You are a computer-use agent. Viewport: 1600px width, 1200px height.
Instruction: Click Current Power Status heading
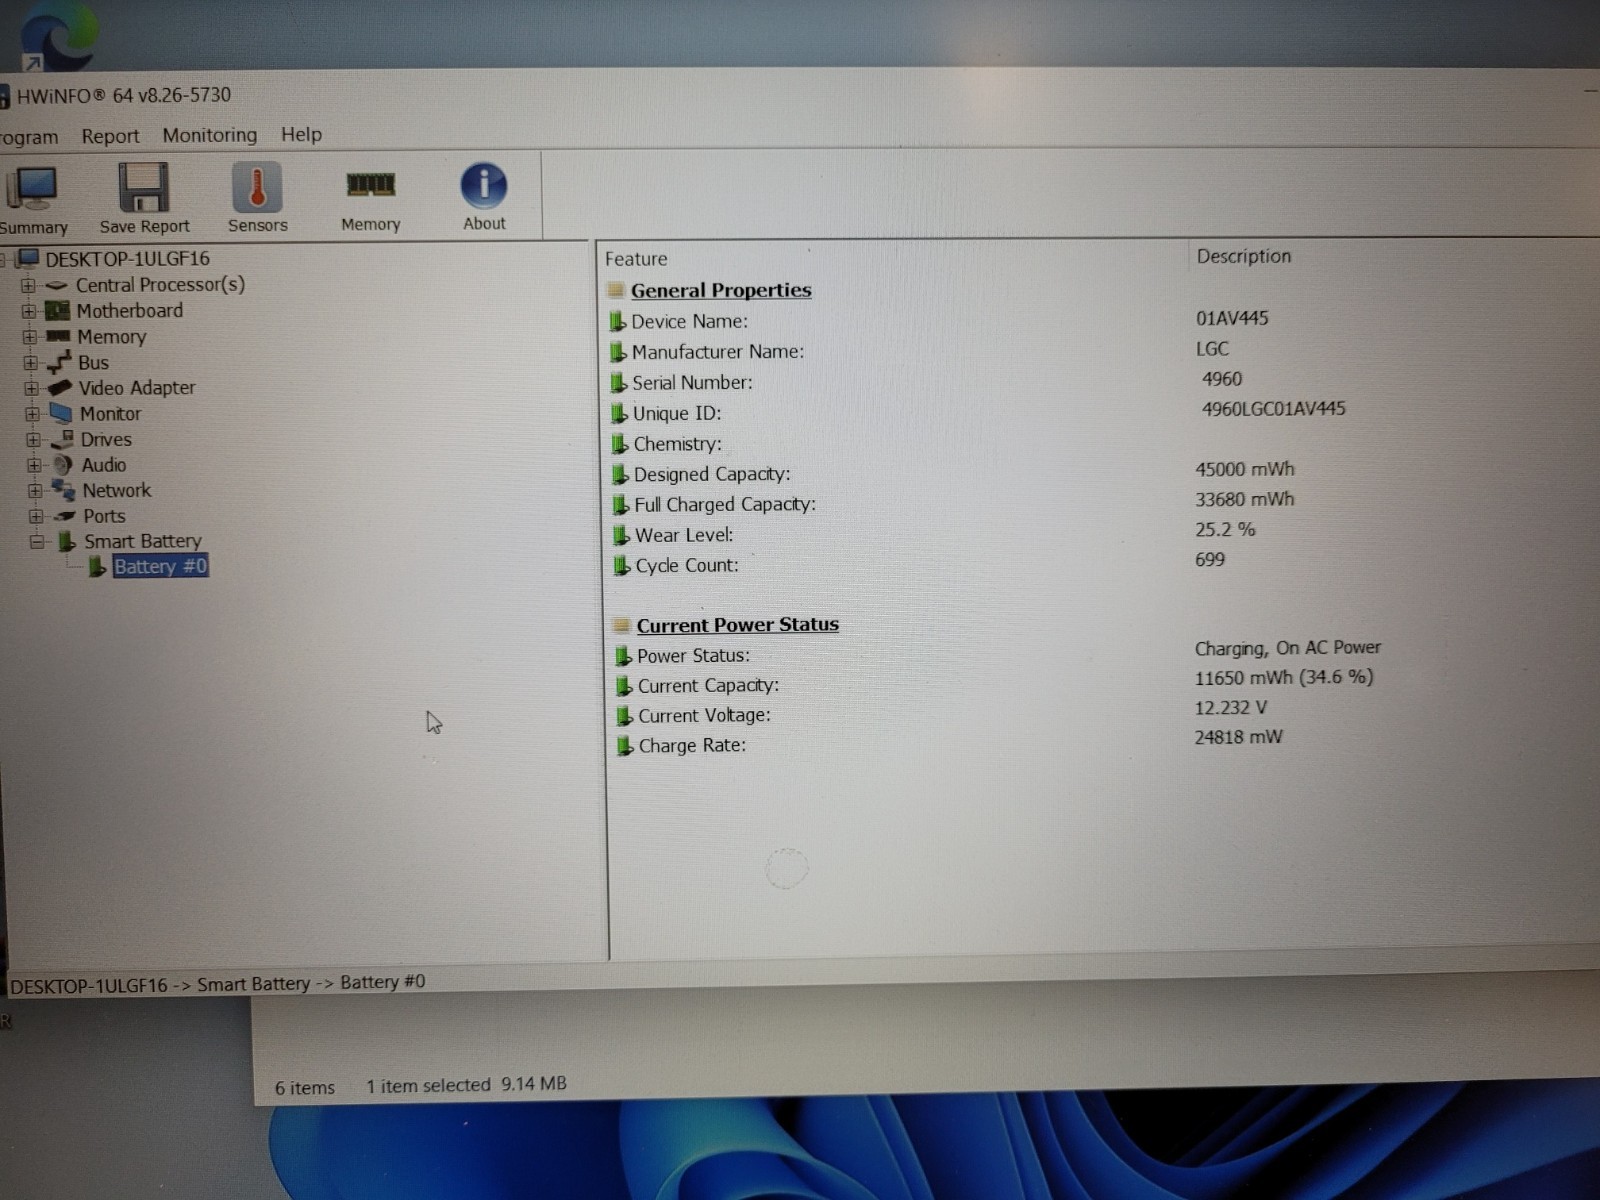pyautogui.click(x=738, y=626)
